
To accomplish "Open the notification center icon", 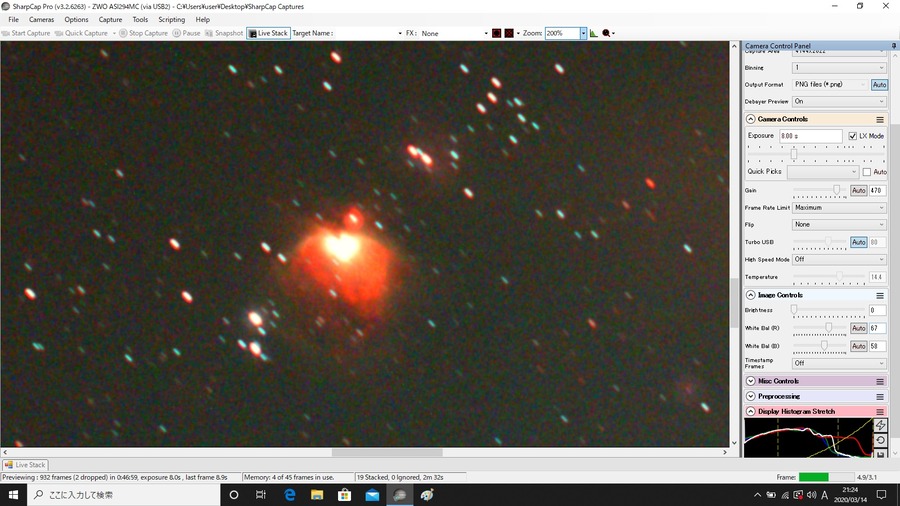I will pyautogui.click(x=882, y=495).
